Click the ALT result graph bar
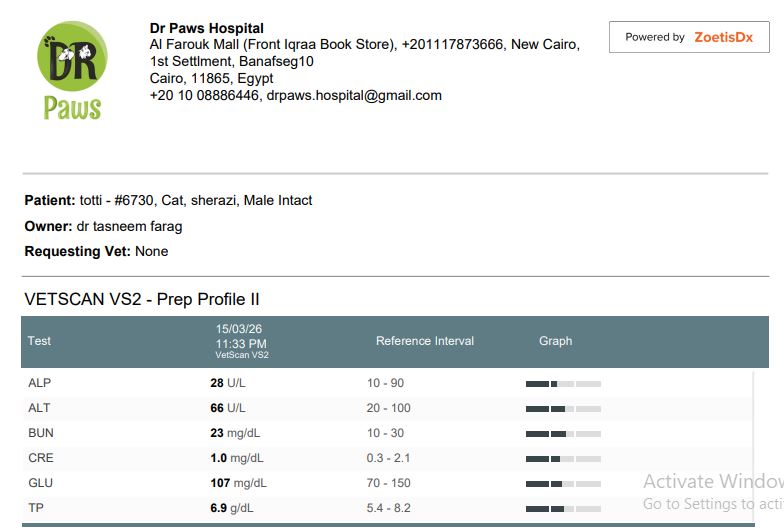This screenshot has width=784, height=527. (x=563, y=409)
